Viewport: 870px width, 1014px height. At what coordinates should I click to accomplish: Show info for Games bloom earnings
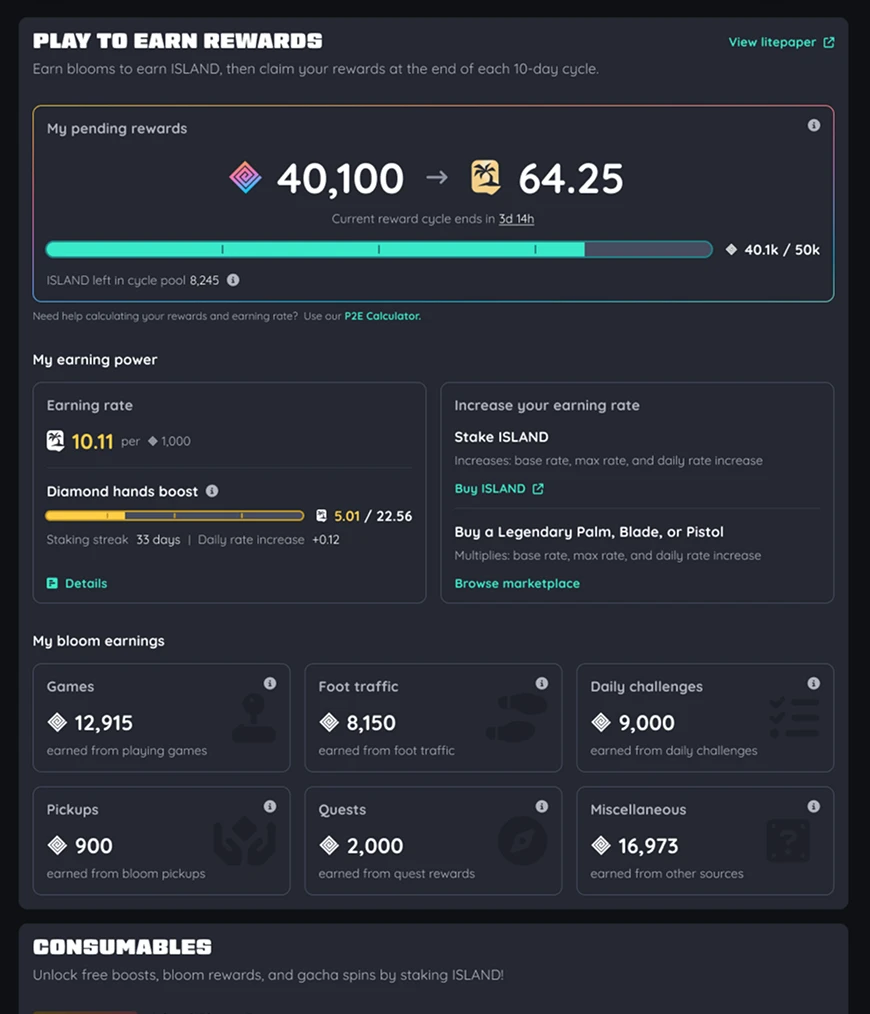pos(270,684)
